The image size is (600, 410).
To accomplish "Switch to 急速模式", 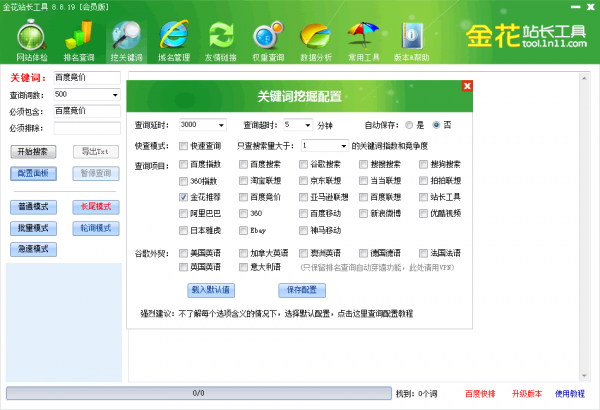I will [33, 249].
